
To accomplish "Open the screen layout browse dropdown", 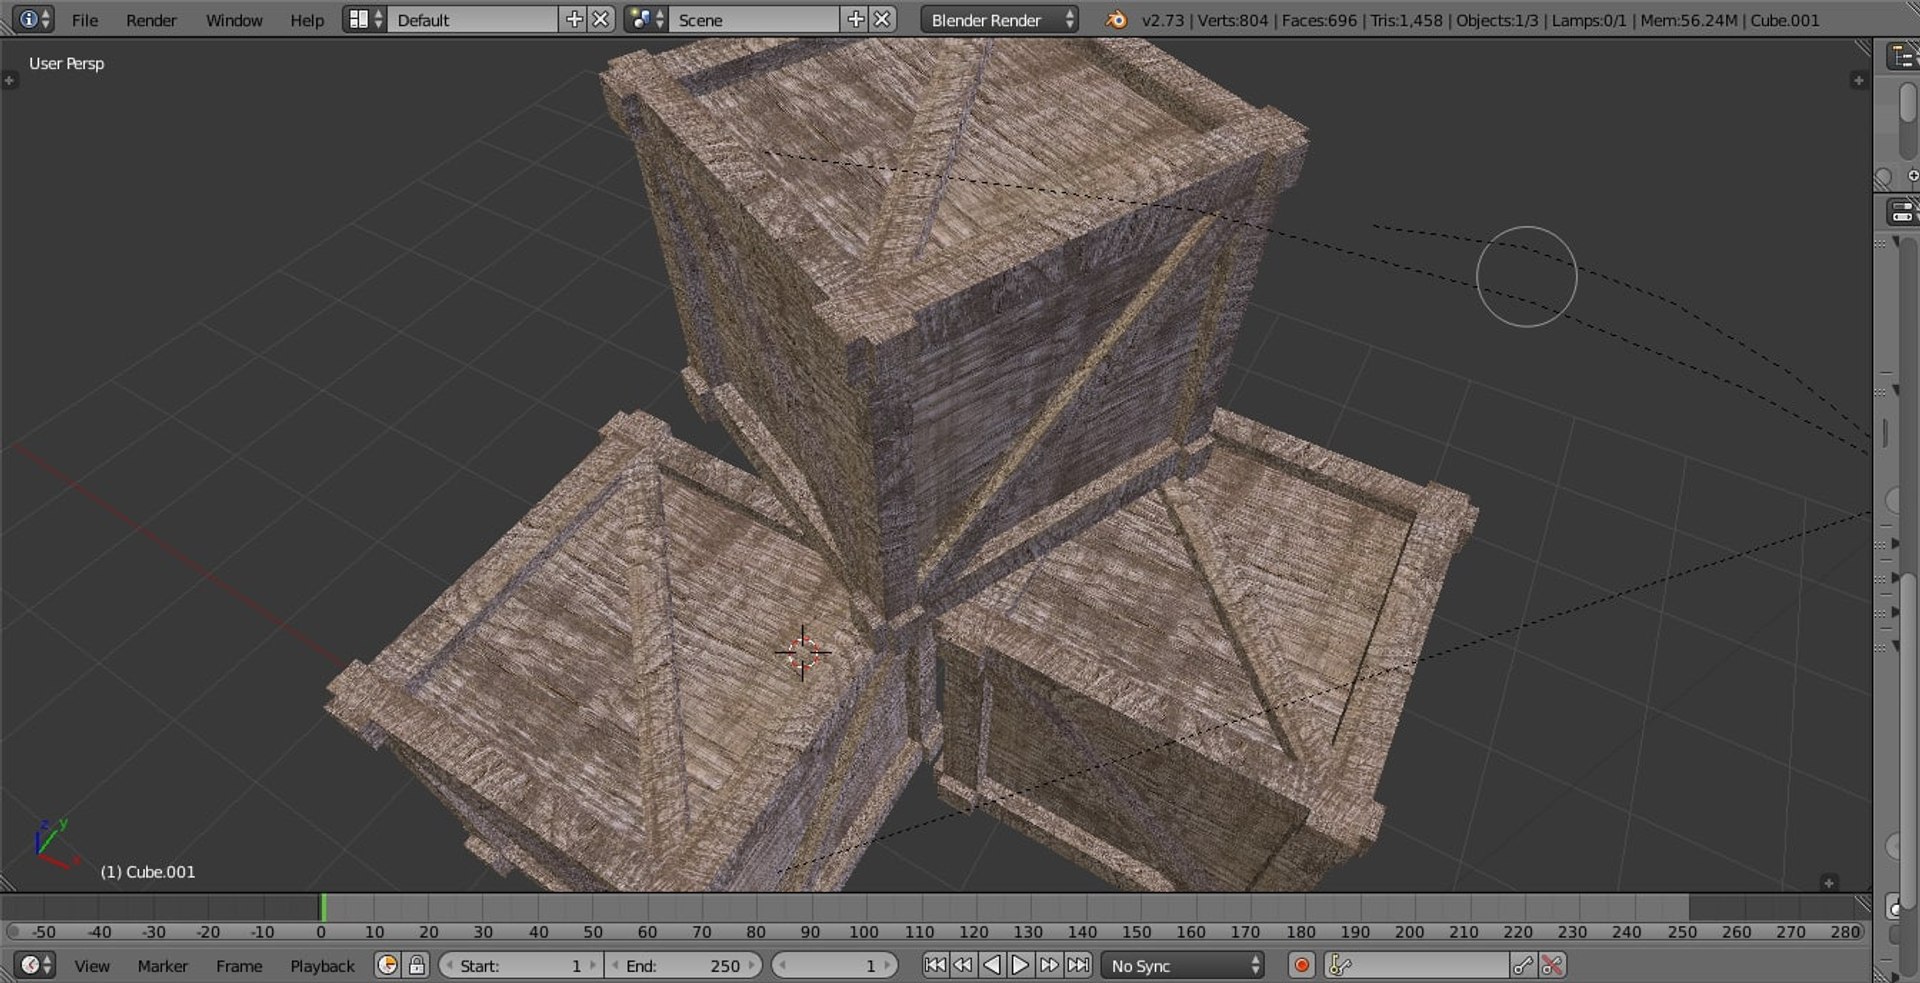I will [364, 19].
